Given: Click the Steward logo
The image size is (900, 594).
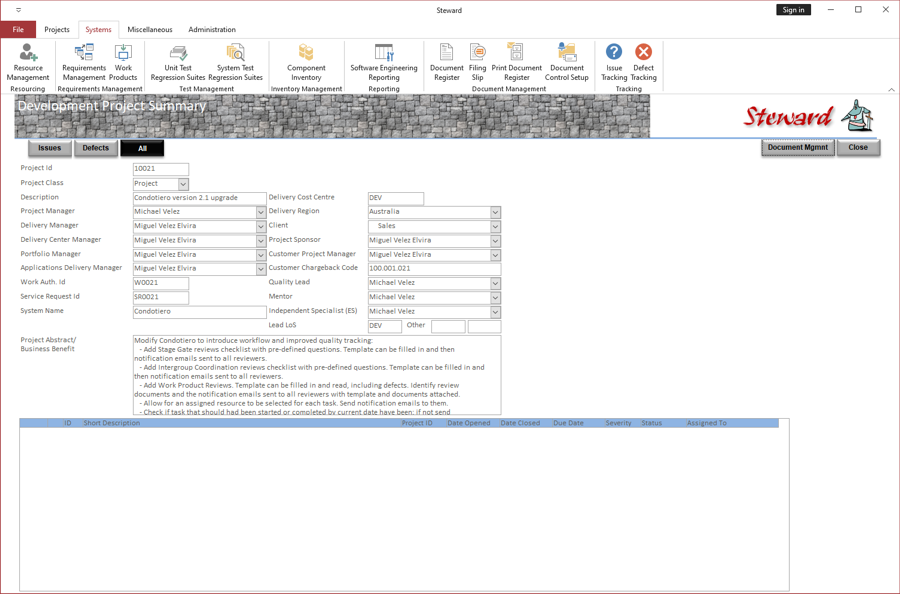Looking at the screenshot, I should 808,116.
